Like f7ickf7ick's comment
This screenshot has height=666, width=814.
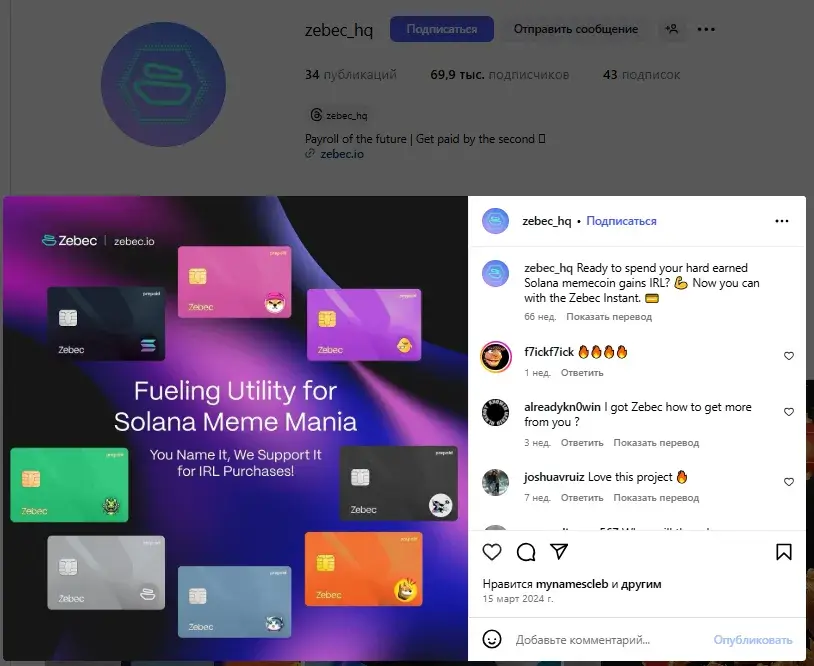789,356
